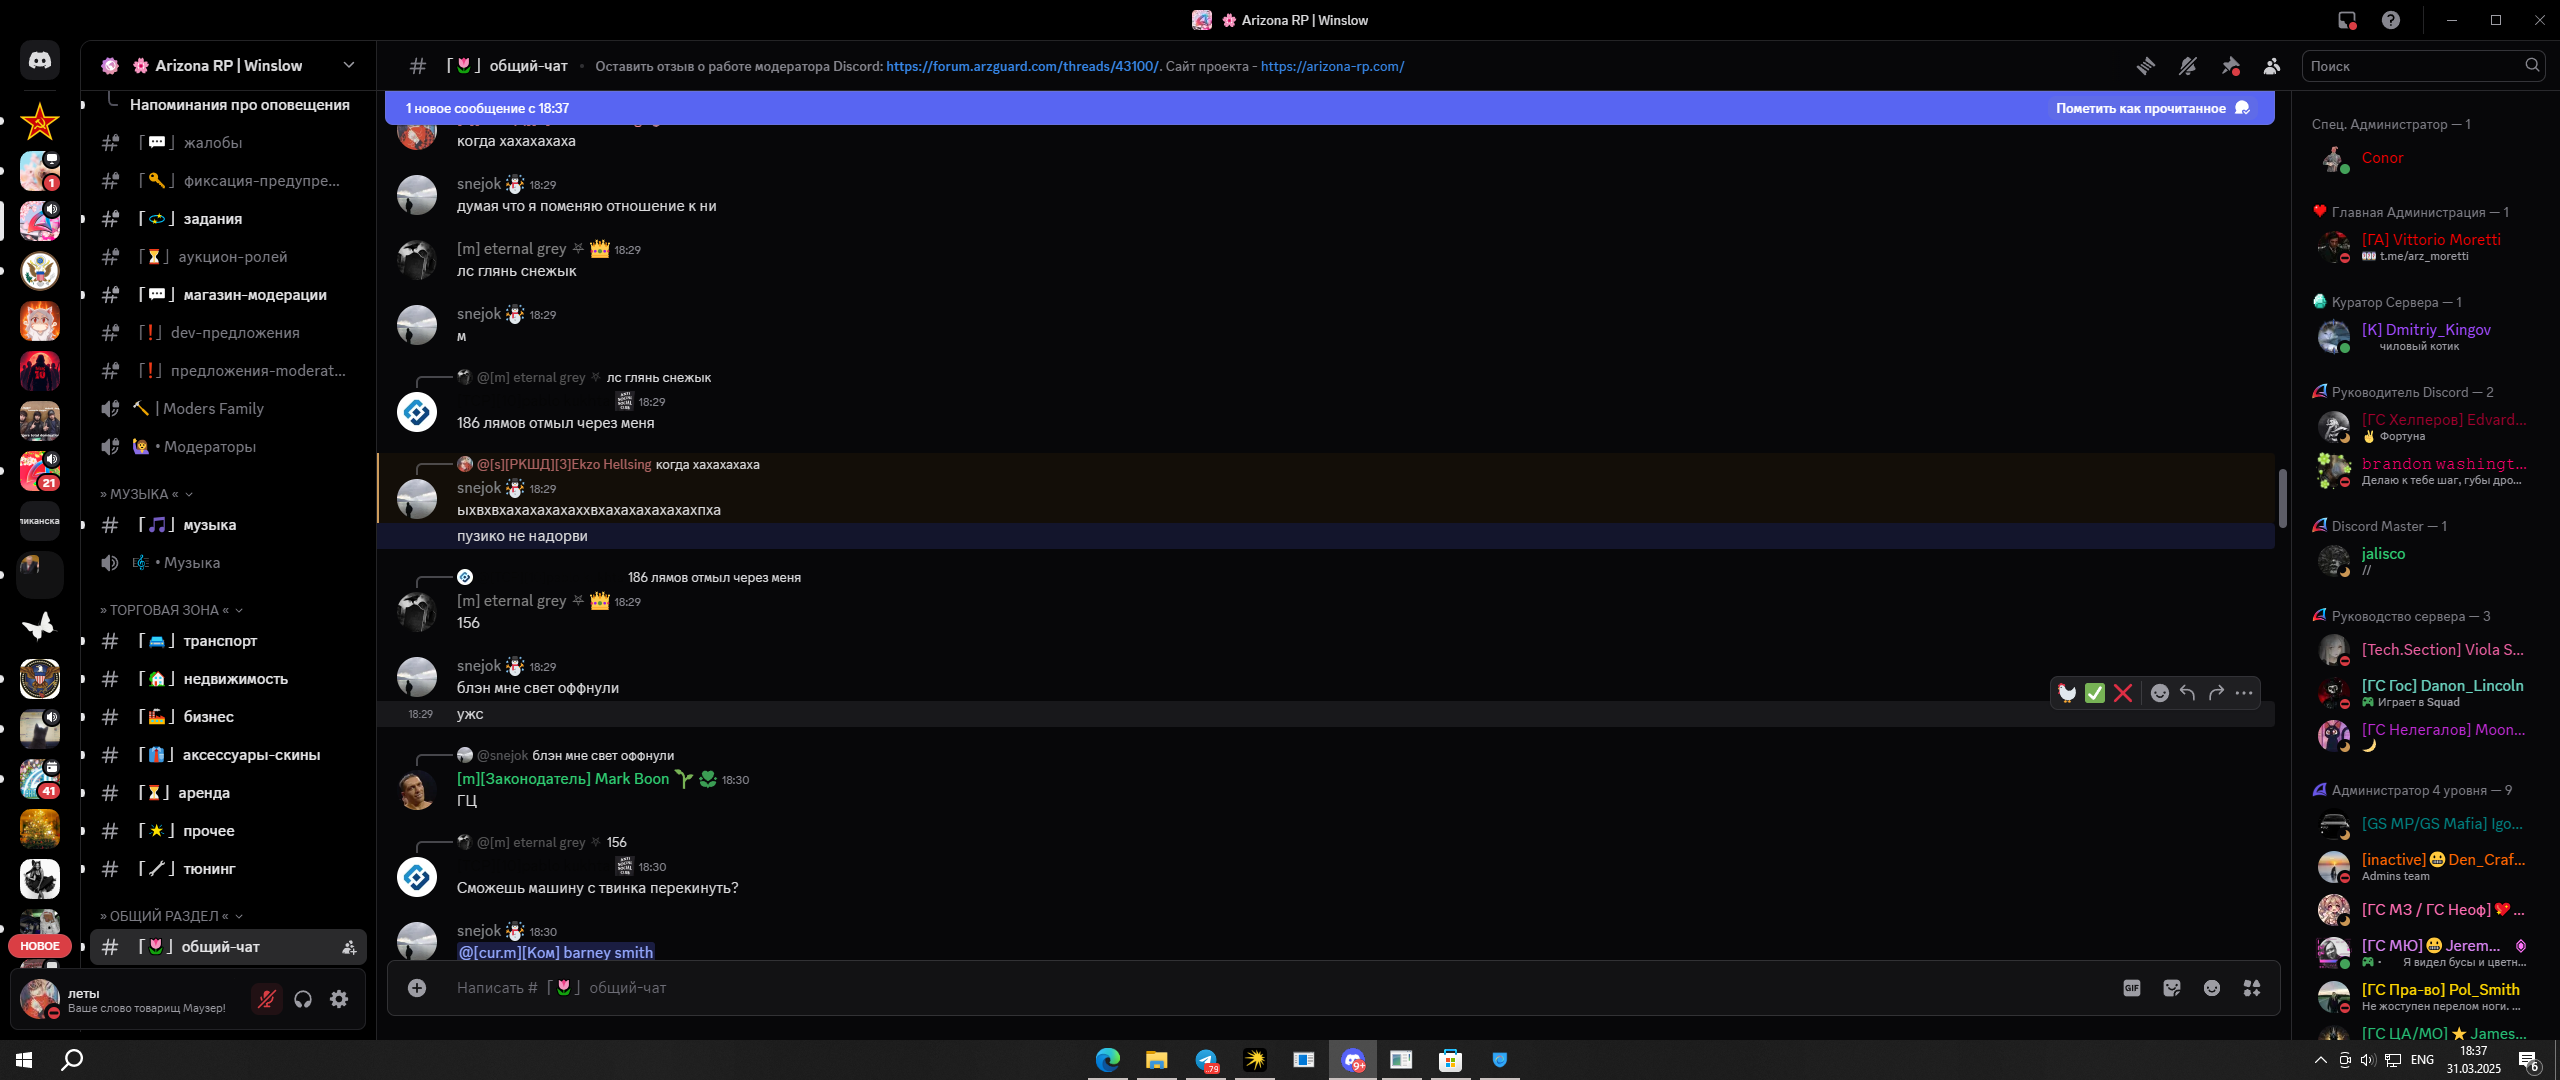The image size is (2560, 1080).
Task: Open dev-предложения channel
Action: tap(228, 333)
